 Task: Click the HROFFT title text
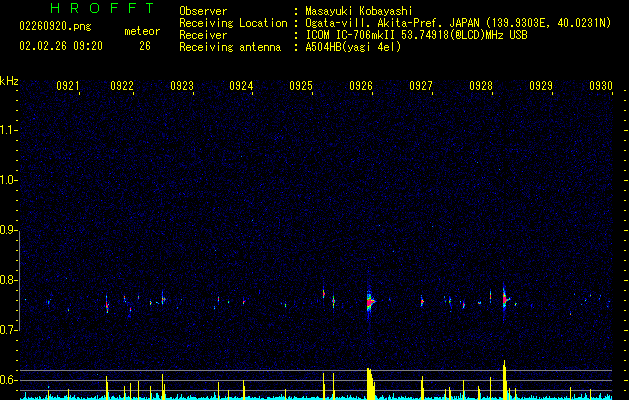[x=102, y=8]
